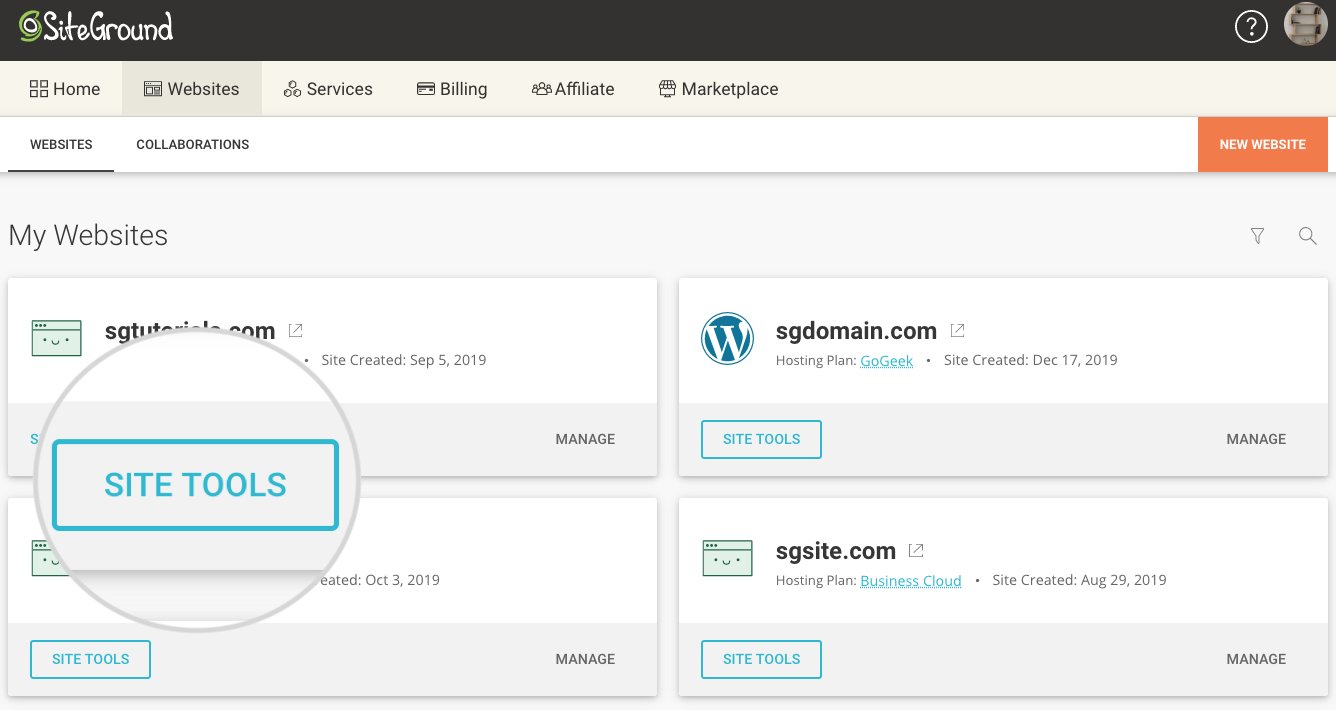Select the WEBSITES tab
The height and width of the screenshot is (710, 1336).
[61, 145]
